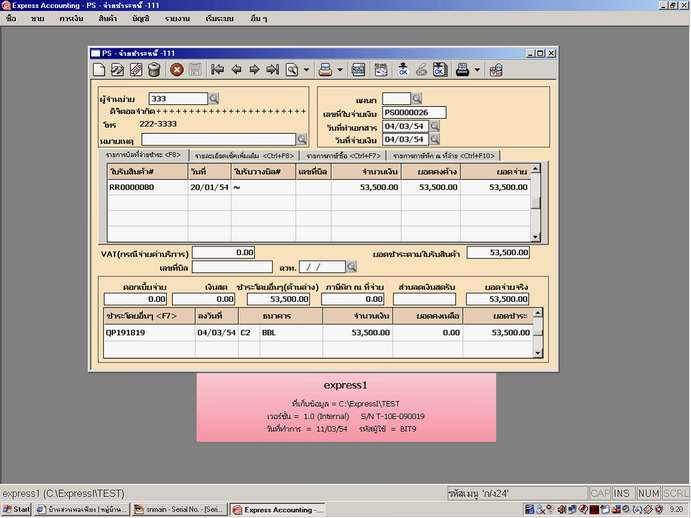Open the calendar lookup beside วันที่จ่ายเงิน
691x518 pixels.
click(435, 140)
